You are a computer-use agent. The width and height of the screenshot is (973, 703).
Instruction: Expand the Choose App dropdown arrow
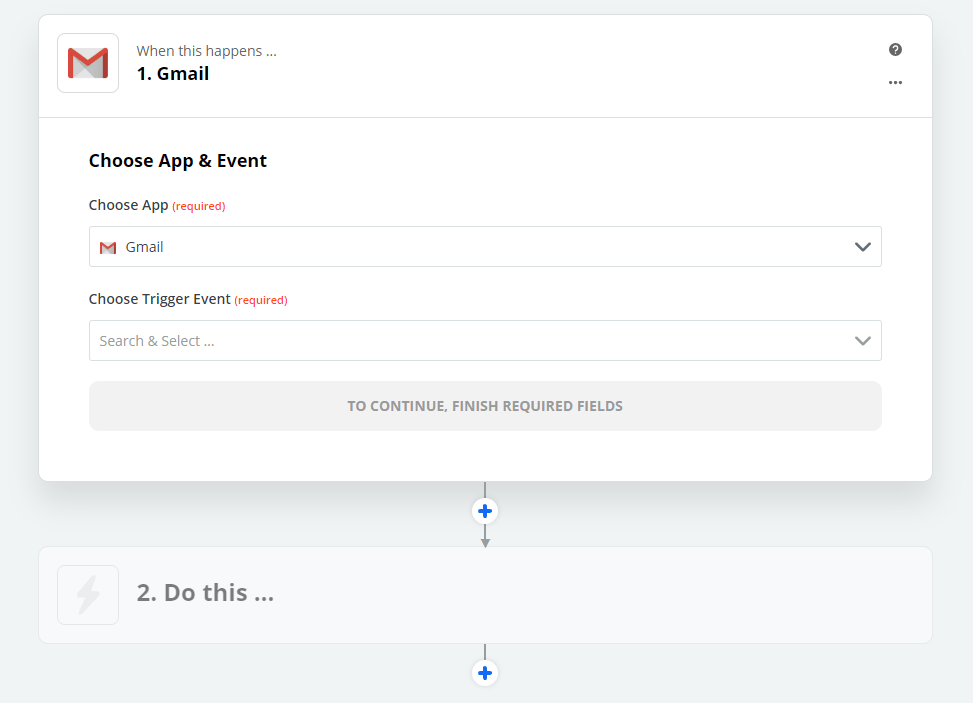[x=863, y=247]
